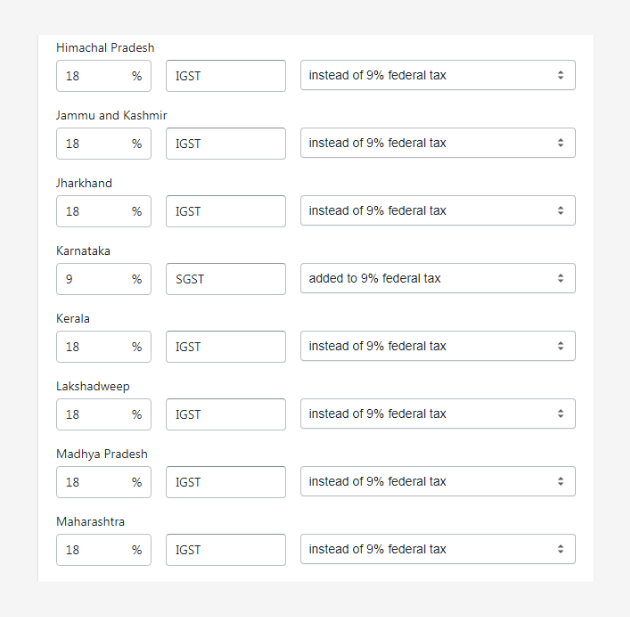Click Lakshadweep tax rate field

(x=104, y=415)
